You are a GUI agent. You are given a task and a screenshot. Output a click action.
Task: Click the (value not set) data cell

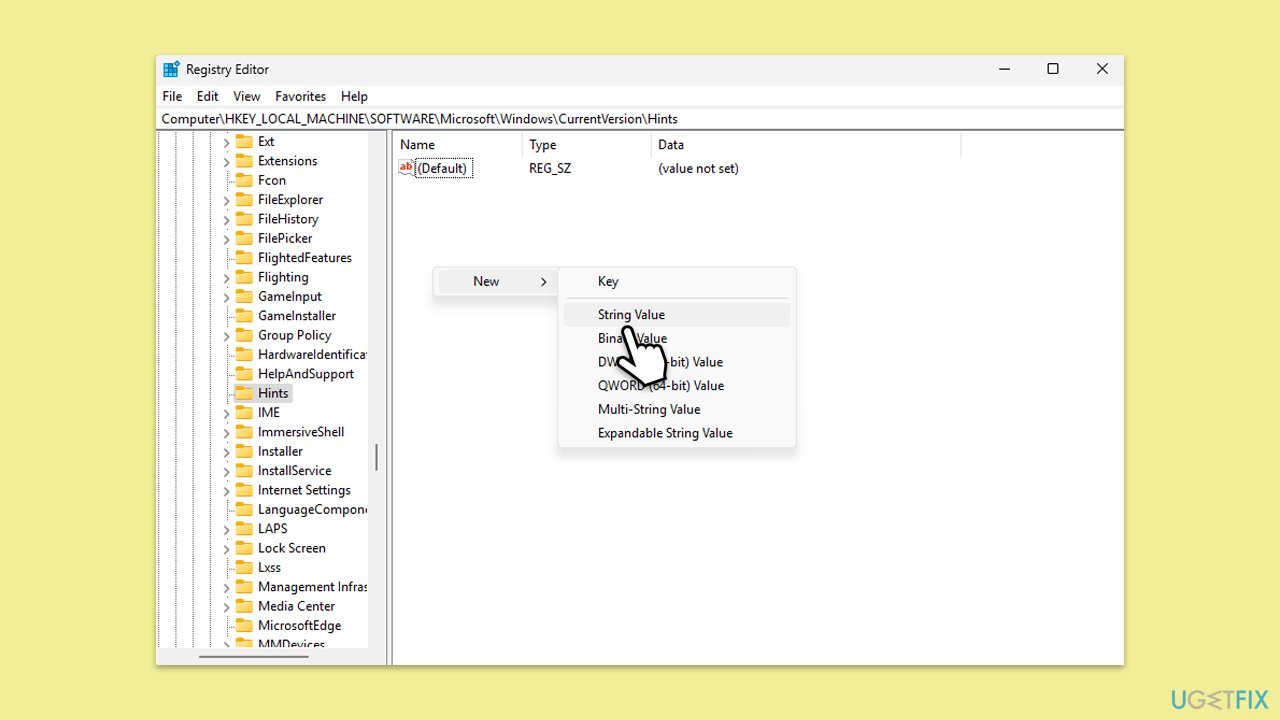point(698,168)
